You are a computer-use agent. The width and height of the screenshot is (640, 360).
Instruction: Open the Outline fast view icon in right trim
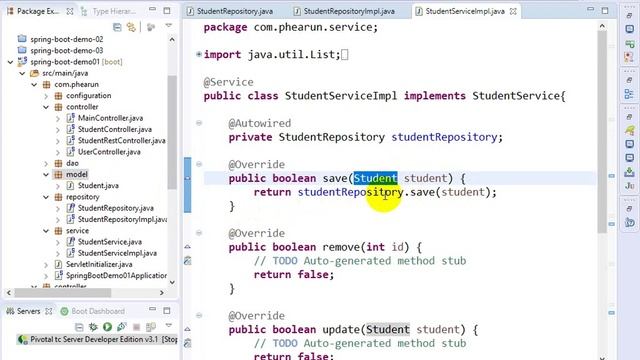click(x=629, y=94)
